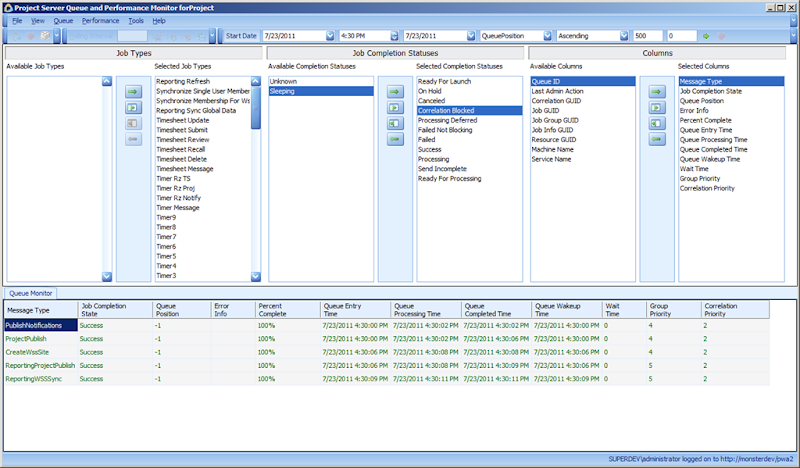Open the Ascending sort order dropdown
This screenshot has width=800, height=468.
coord(624,36)
